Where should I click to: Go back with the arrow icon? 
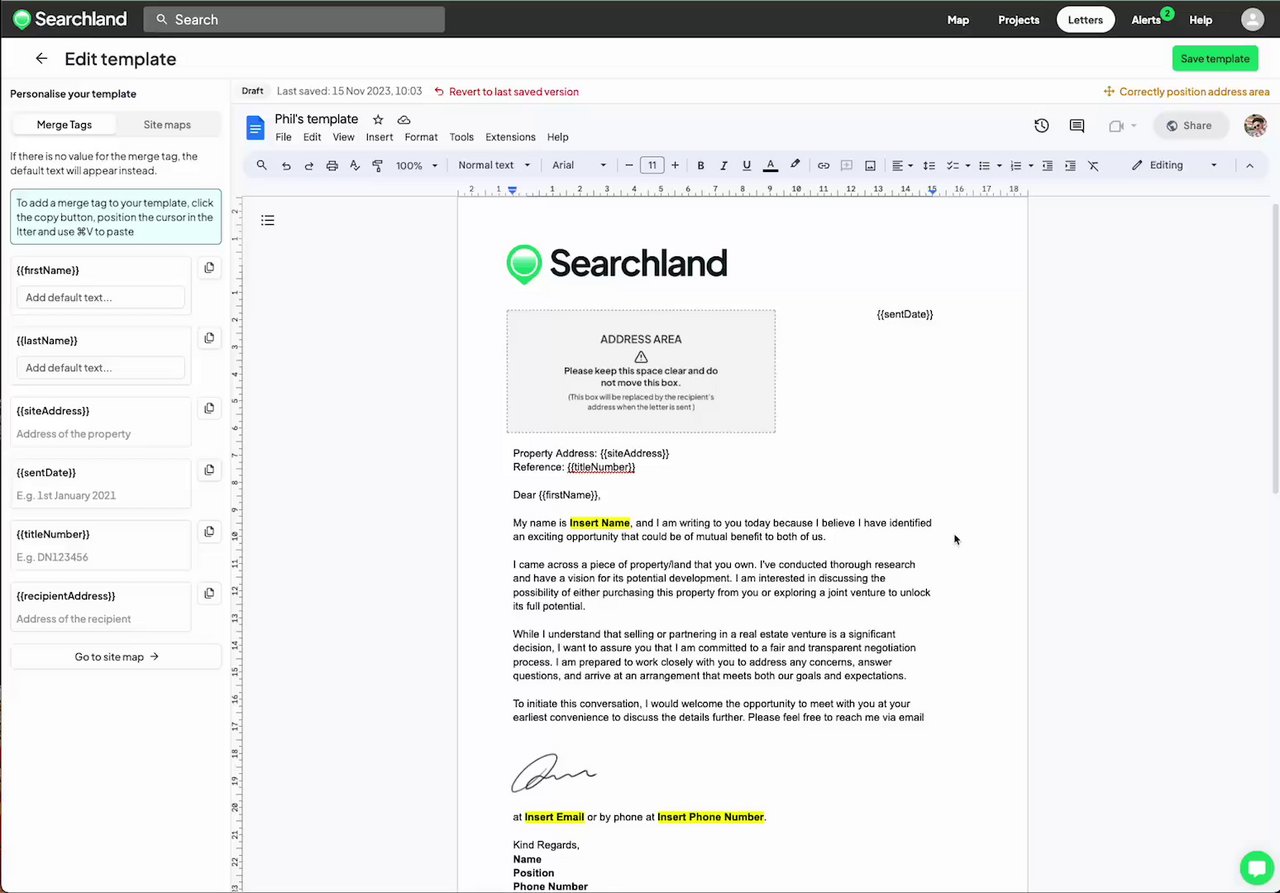41,59
